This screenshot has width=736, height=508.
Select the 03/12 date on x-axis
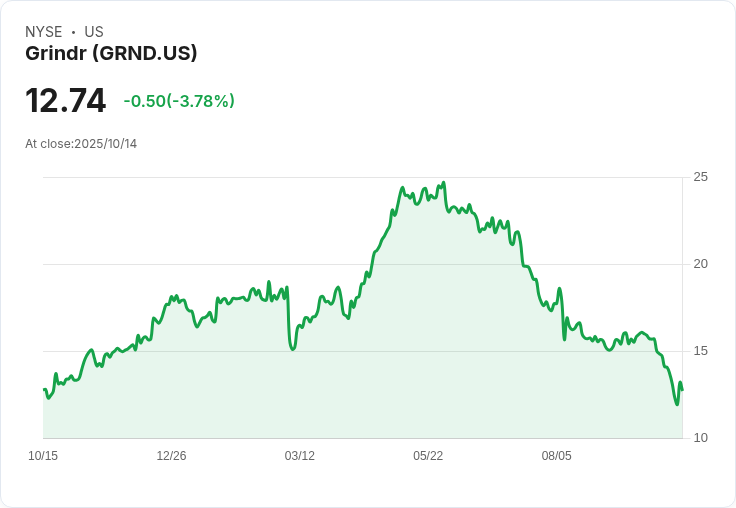299,456
